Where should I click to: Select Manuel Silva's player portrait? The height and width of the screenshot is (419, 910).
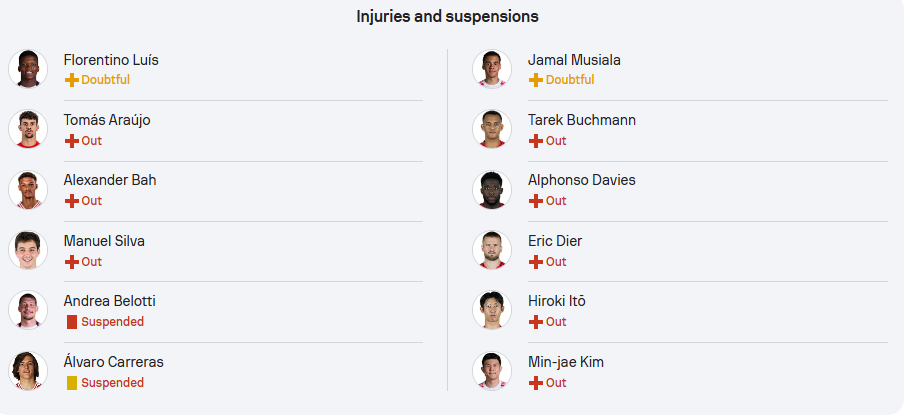click(x=28, y=250)
